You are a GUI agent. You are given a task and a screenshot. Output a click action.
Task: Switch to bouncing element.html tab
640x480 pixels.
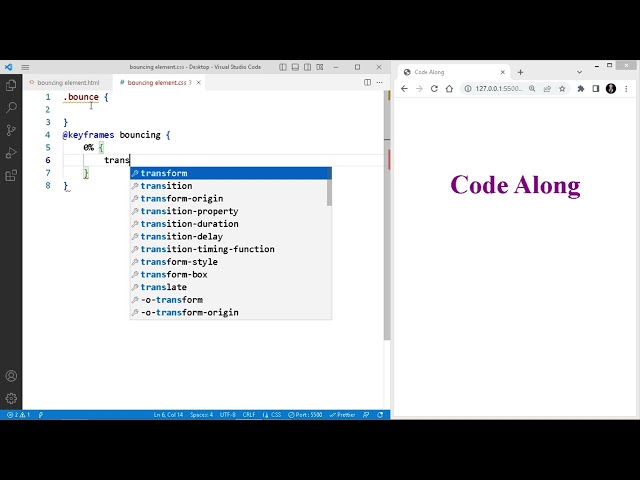(x=68, y=82)
